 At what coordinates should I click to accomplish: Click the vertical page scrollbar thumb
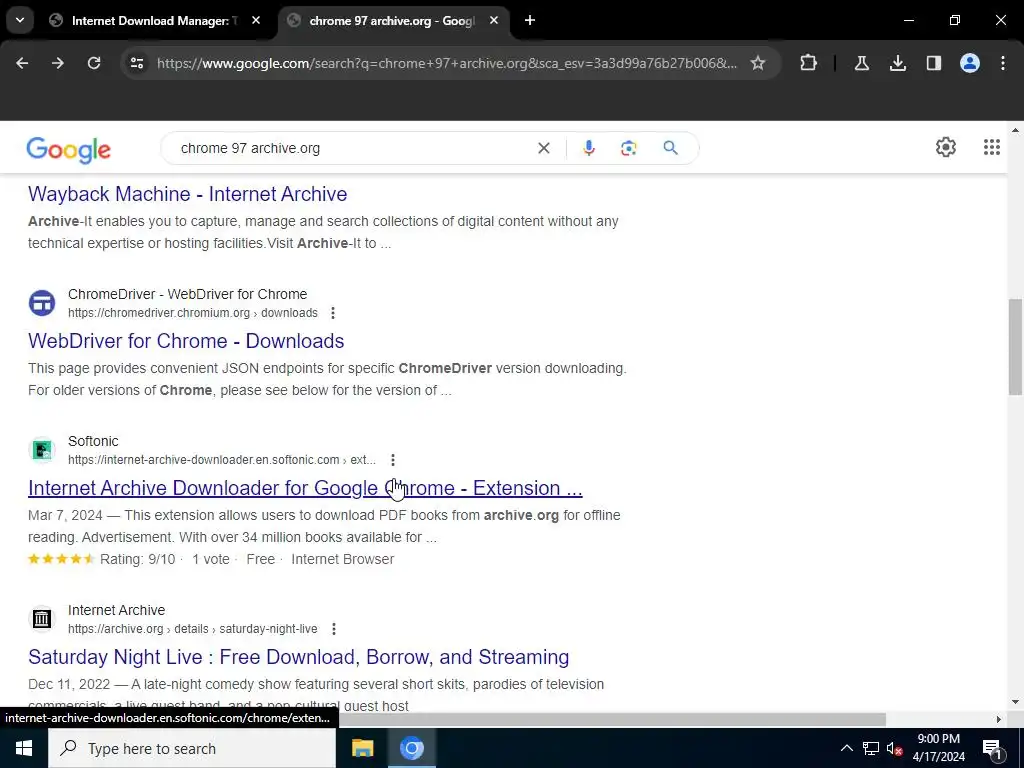click(1015, 346)
